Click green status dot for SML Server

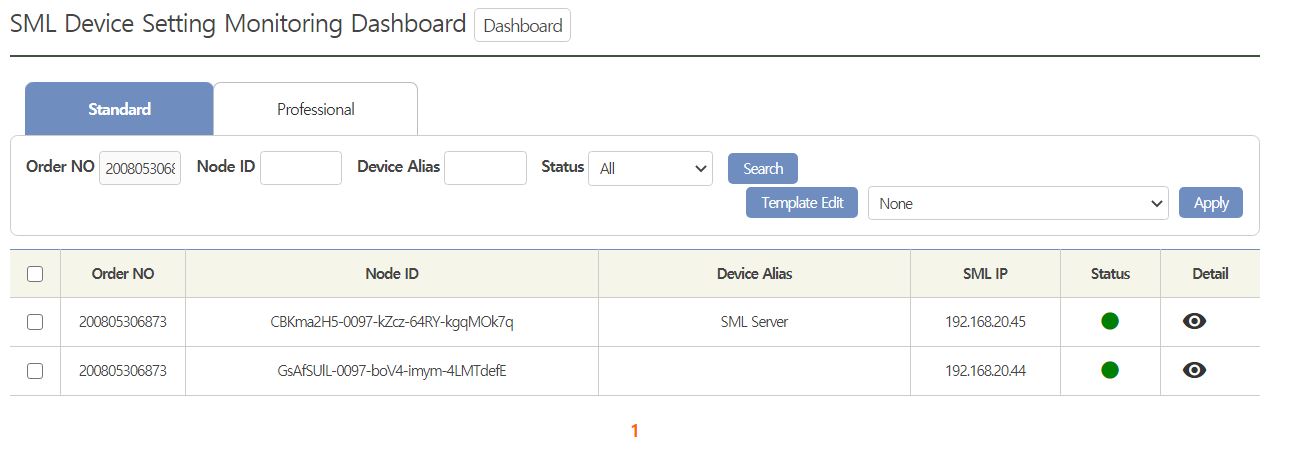click(x=1109, y=321)
